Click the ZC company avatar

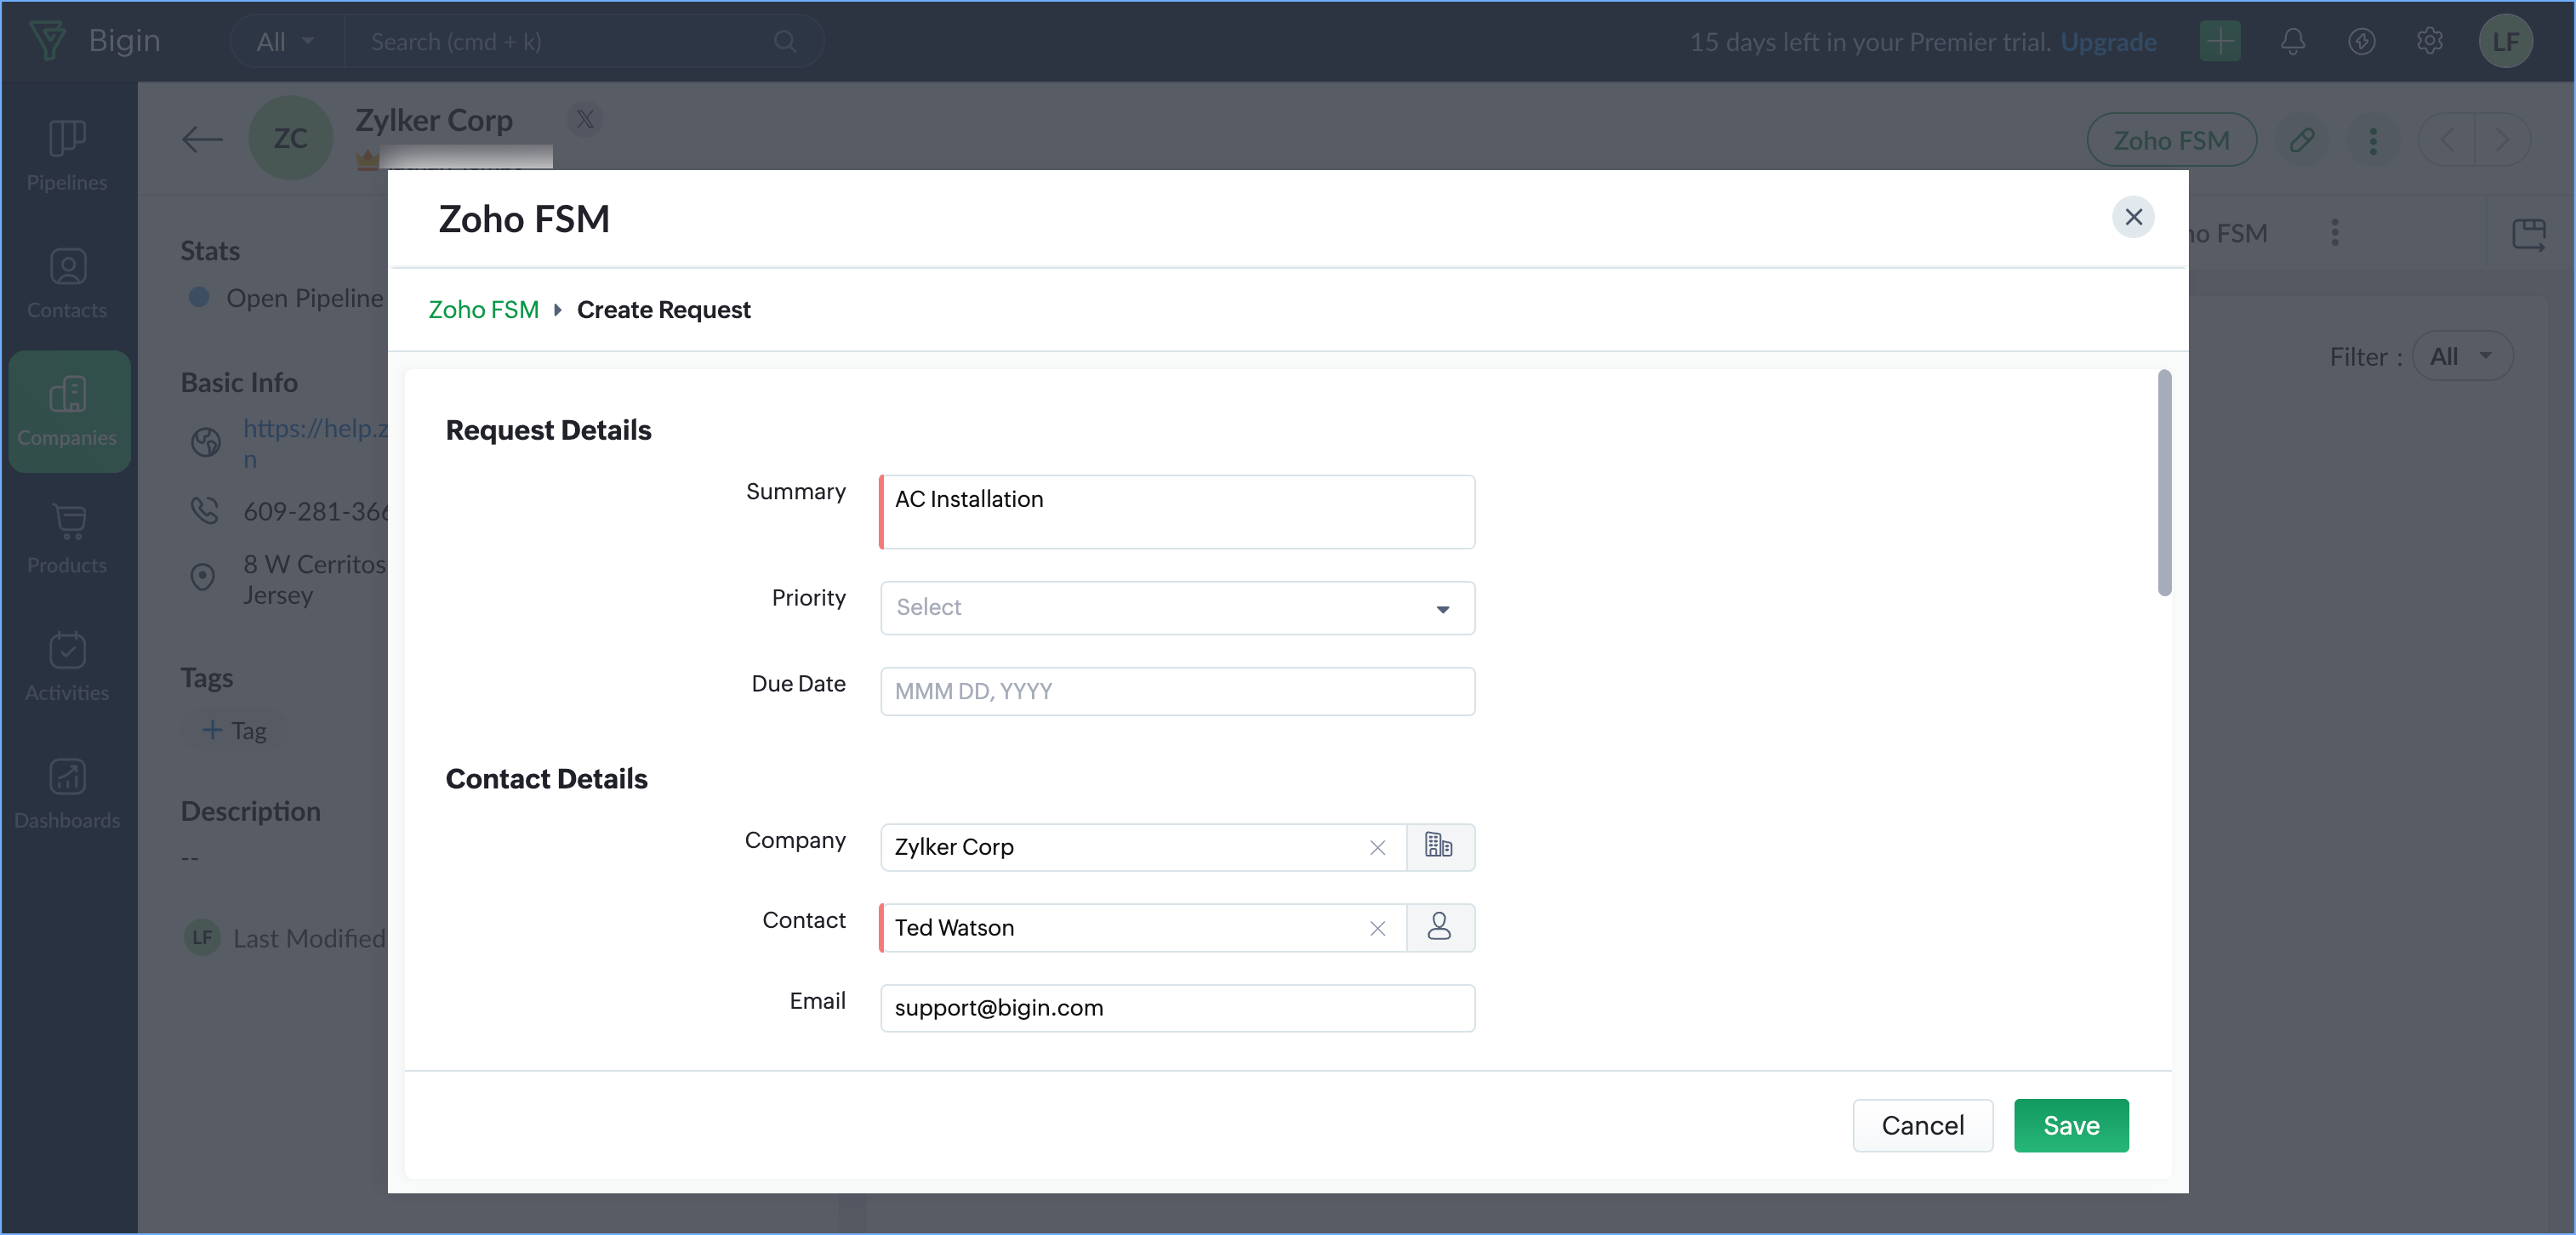click(x=290, y=137)
